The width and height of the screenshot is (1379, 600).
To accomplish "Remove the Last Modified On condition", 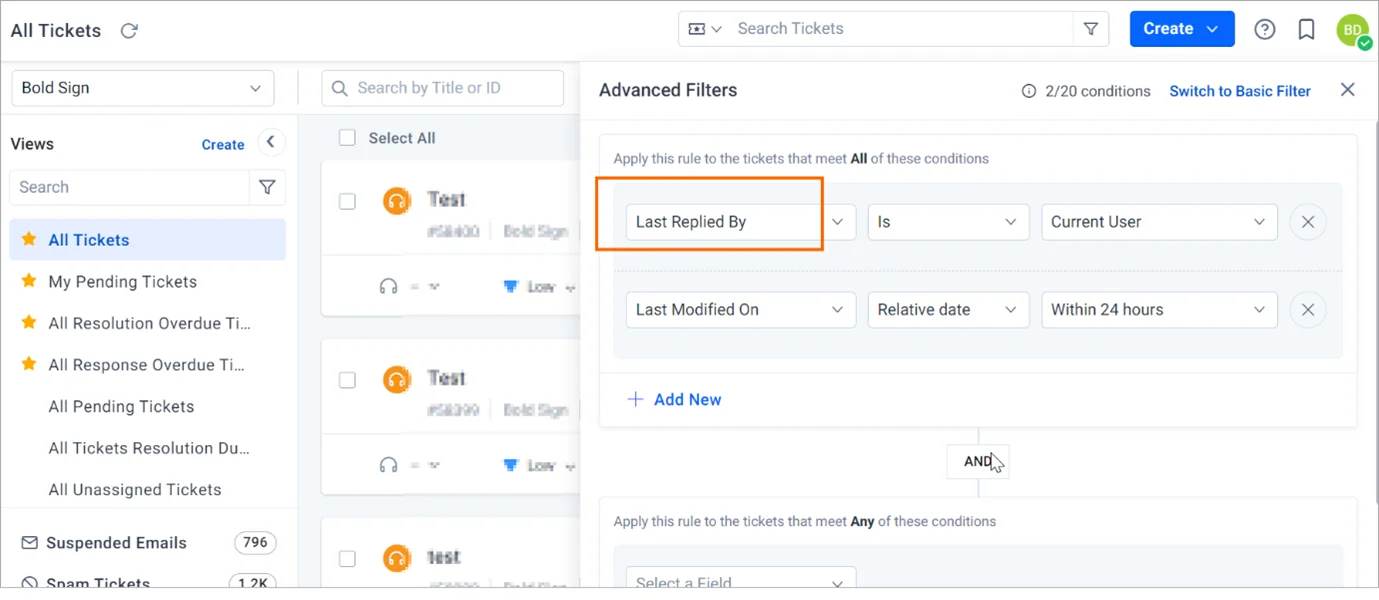I will [1308, 310].
